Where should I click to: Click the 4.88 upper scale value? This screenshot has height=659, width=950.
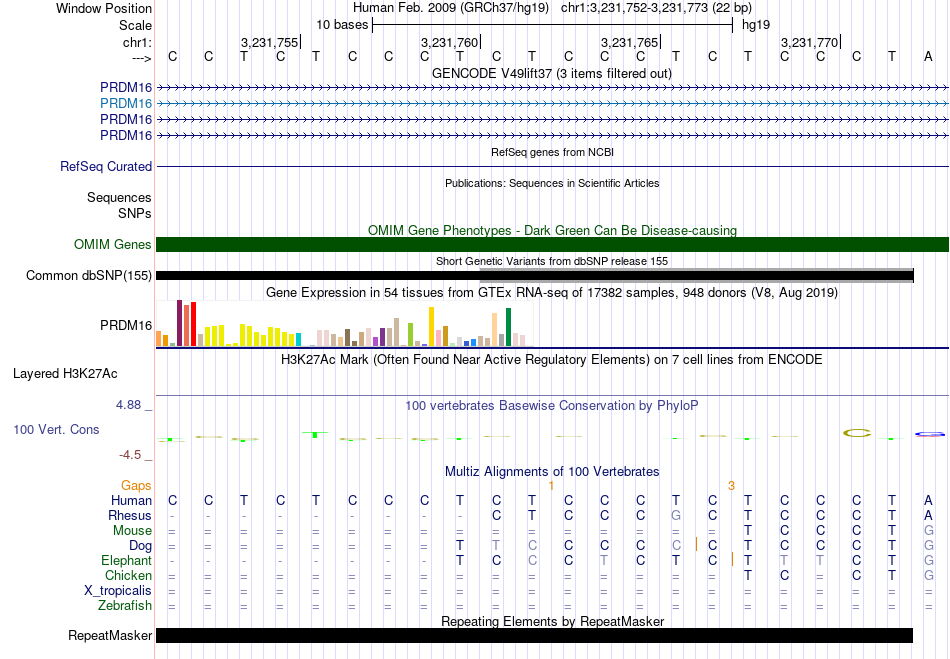pos(128,405)
